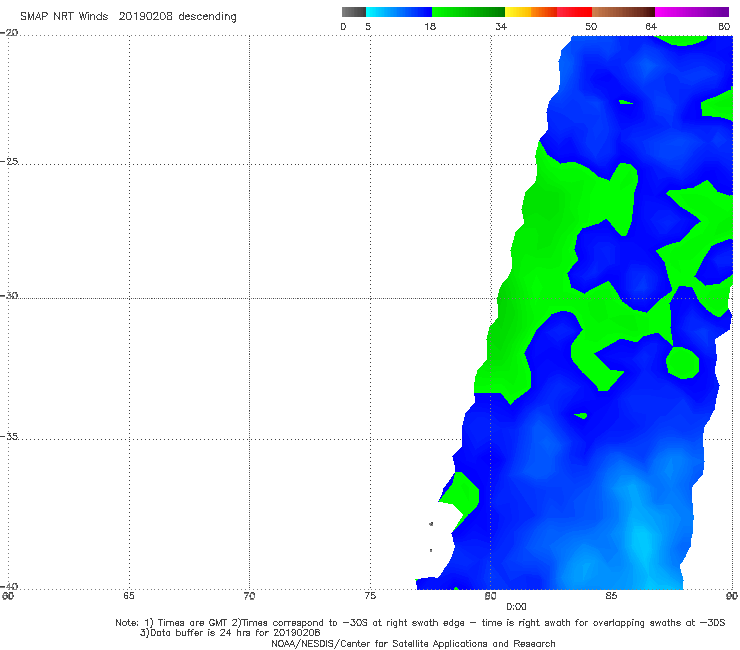740x650 pixels.
Task: Click the latitude label '-25'
Action: pyautogui.click(x=9, y=161)
